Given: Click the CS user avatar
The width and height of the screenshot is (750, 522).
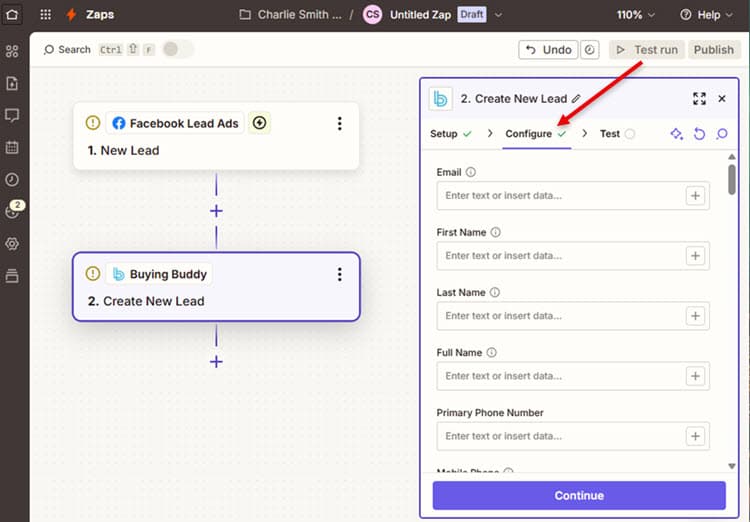Looking at the screenshot, I should [x=372, y=15].
